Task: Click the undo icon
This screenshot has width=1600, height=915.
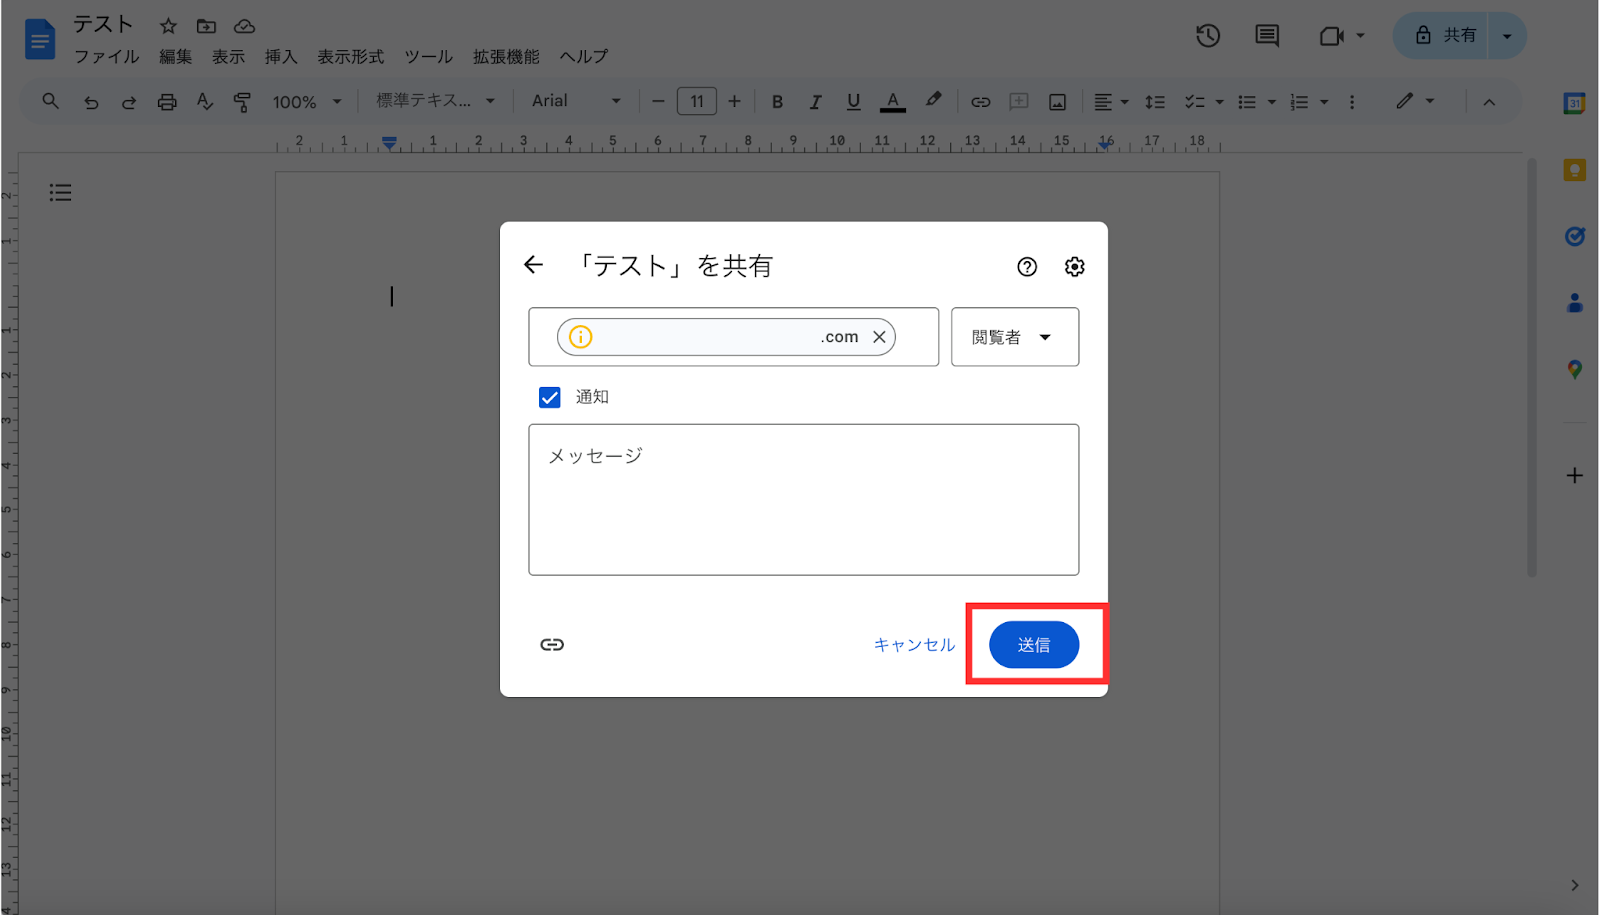Action: click(91, 102)
